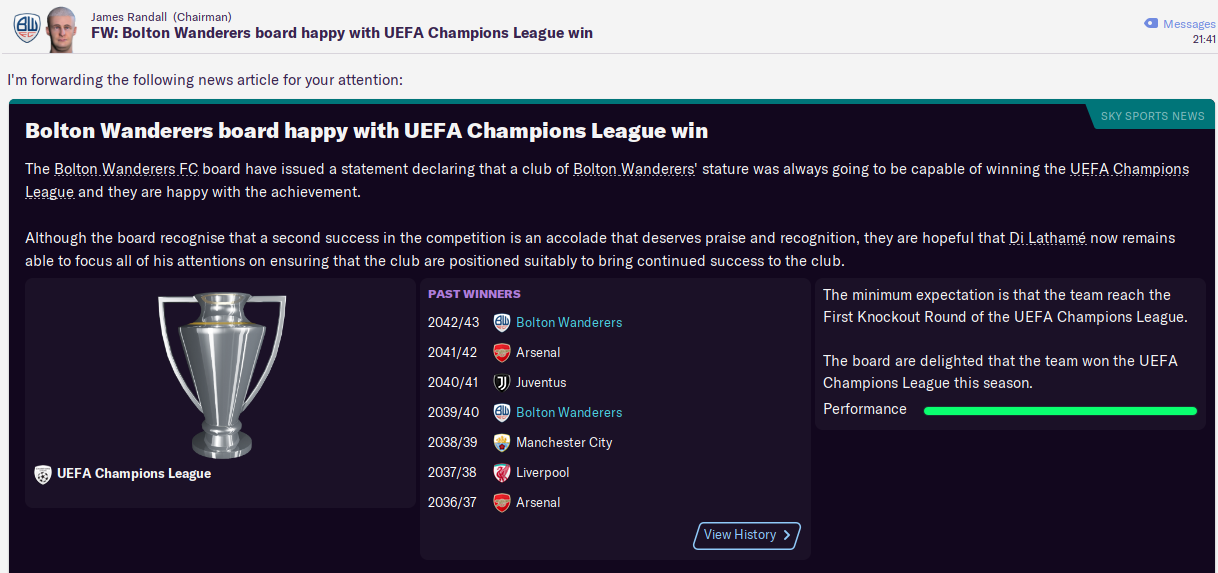Open the Messages icon at top right

click(1151, 23)
